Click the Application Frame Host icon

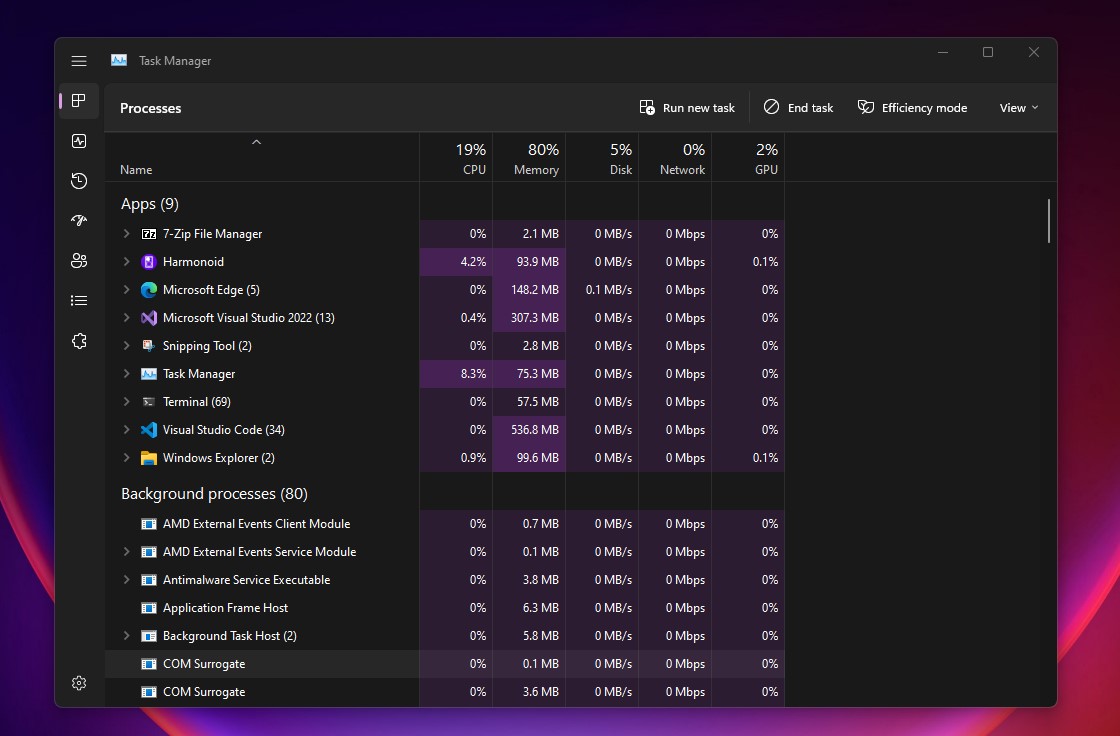pyautogui.click(x=149, y=608)
